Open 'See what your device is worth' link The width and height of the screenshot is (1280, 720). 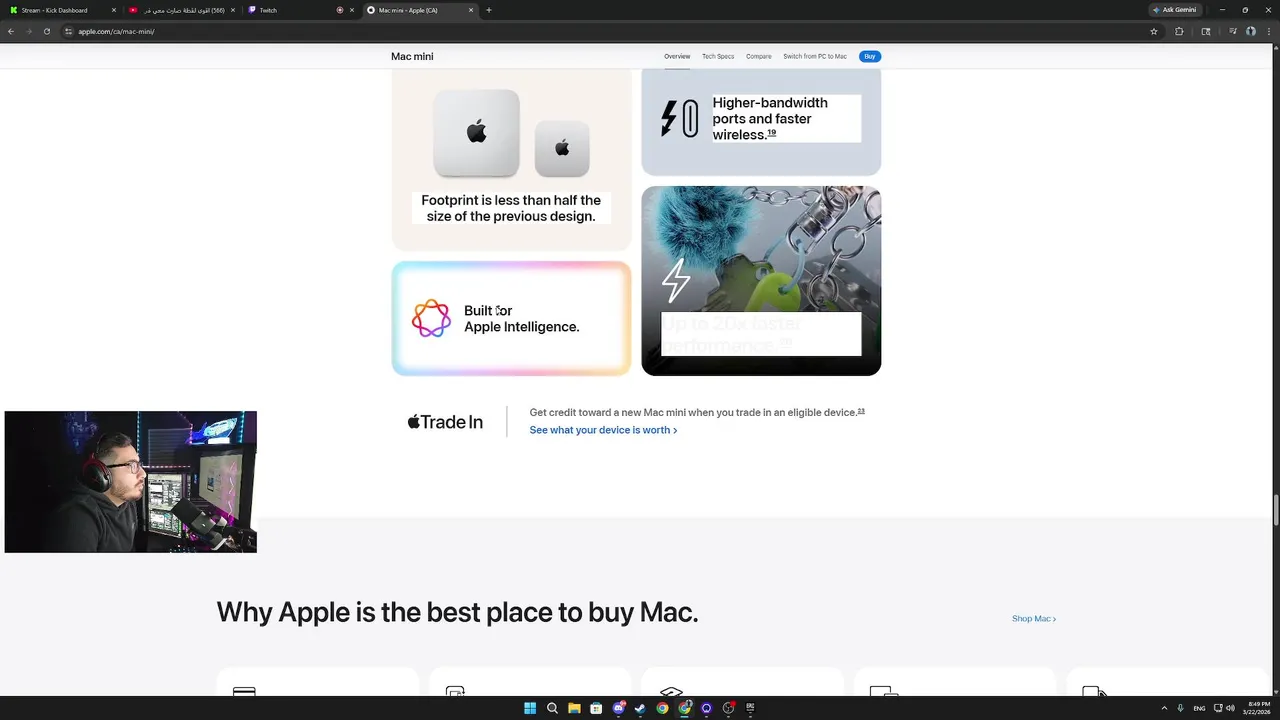tap(603, 430)
